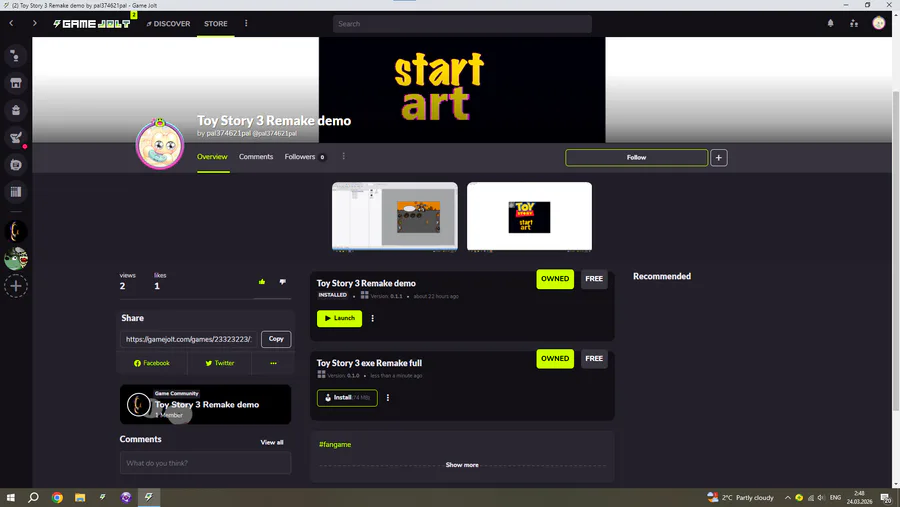
Task: Open the top bar more options menu
Action: point(246,24)
